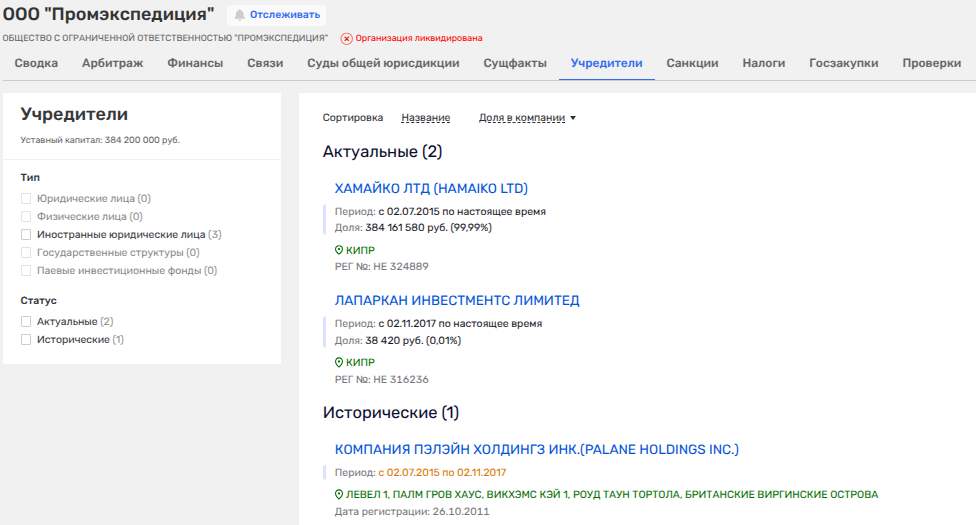Open the PALANE HOLDINGS INC. historical founder link
Screen dimensions: 976x525
click(536, 449)
